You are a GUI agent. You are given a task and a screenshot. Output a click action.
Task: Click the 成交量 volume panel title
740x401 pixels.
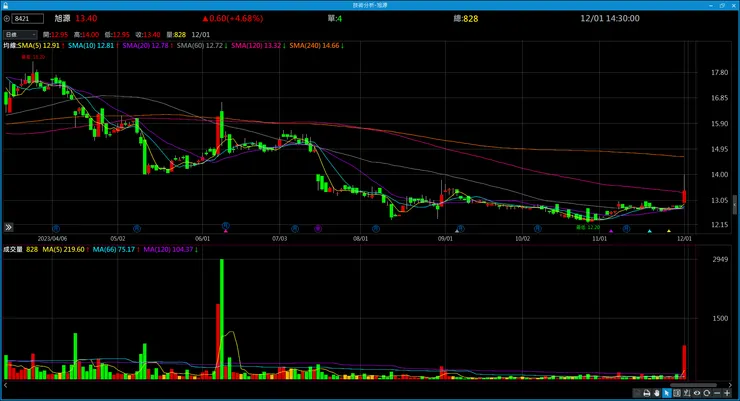13,250
